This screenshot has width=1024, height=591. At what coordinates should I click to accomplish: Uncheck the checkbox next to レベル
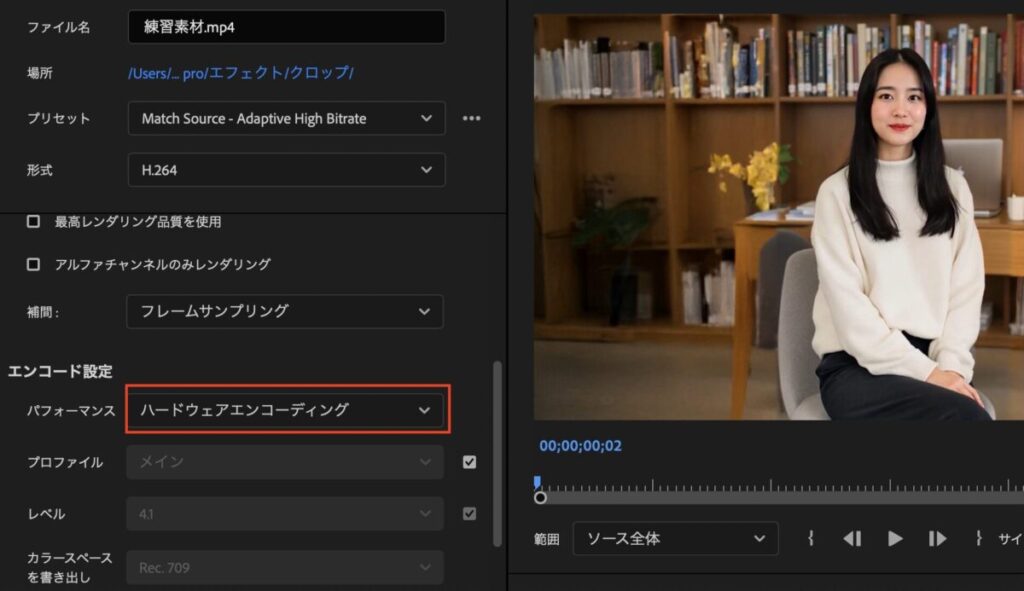[x=469, y=513]
